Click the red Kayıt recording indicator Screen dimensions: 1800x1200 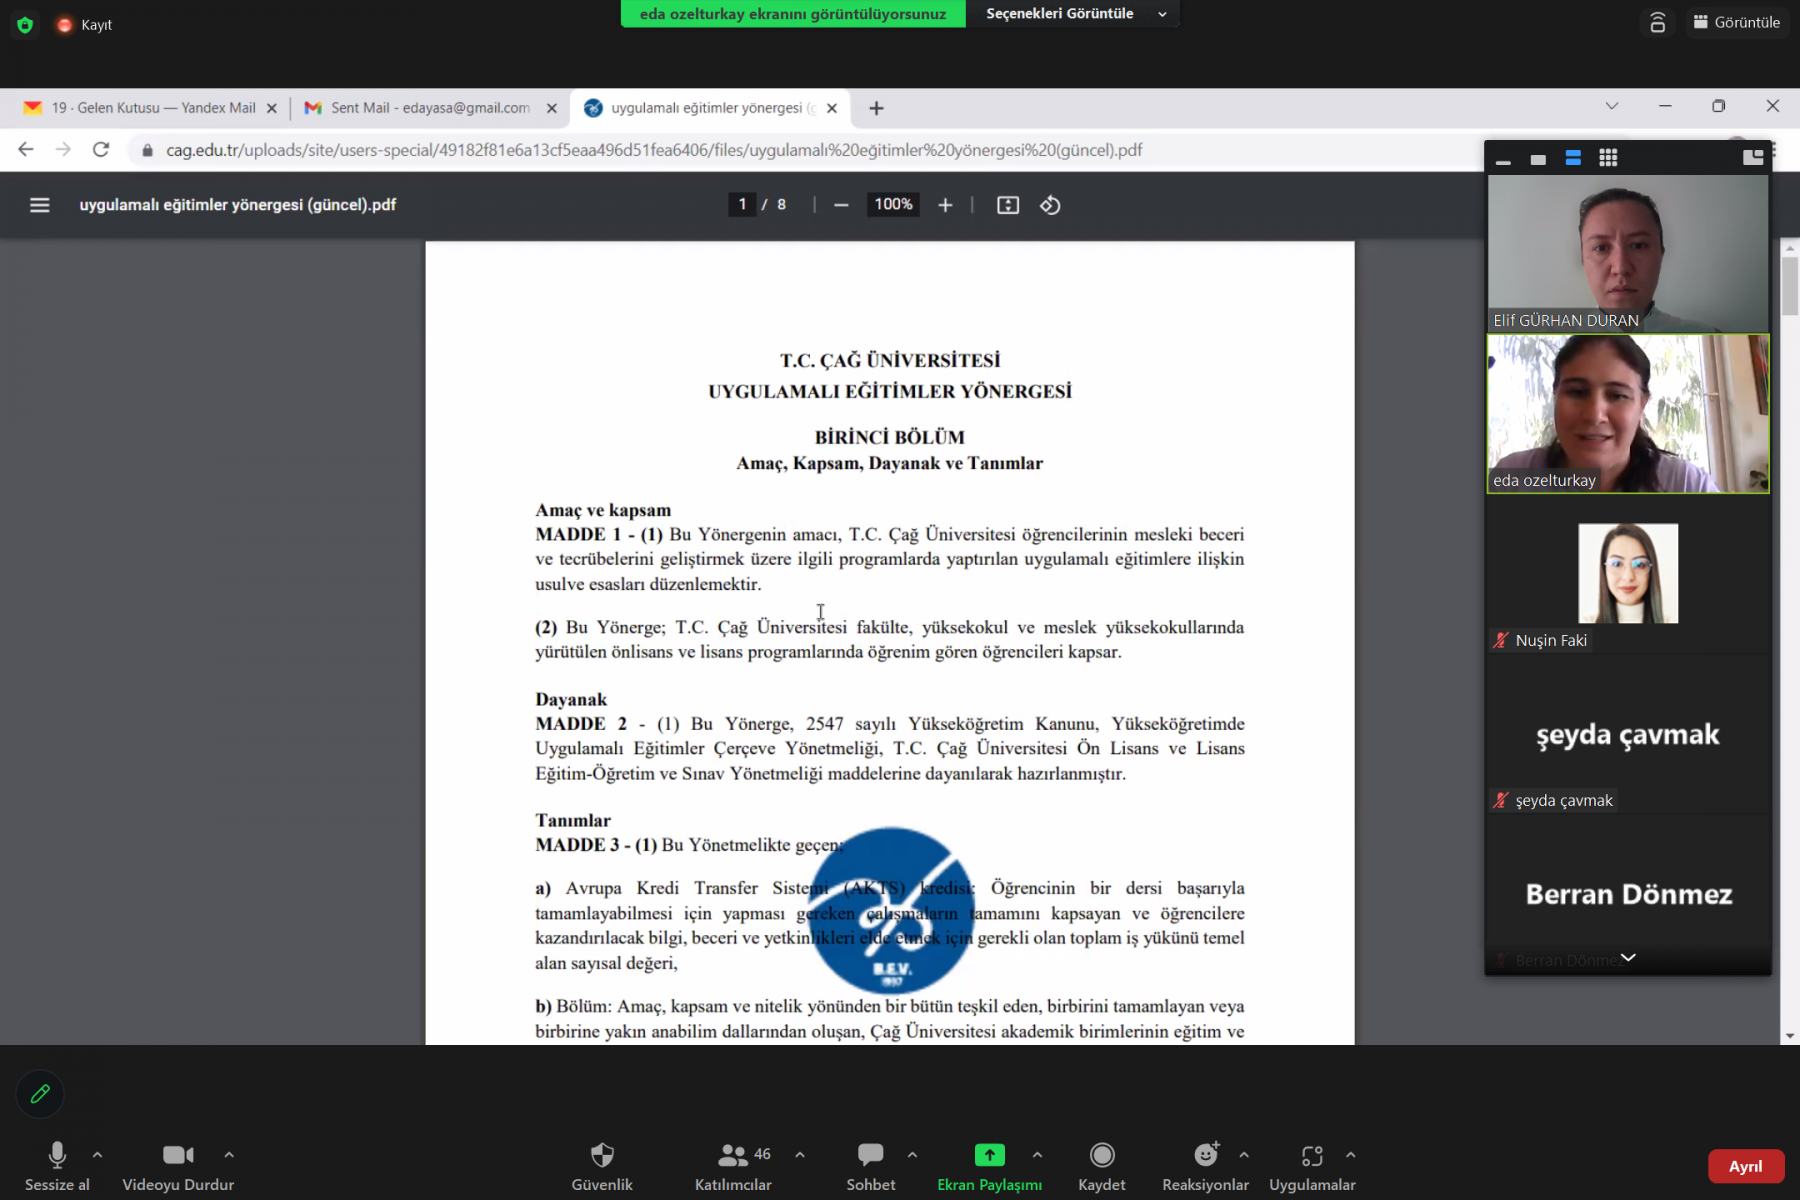tap(84, 25)
